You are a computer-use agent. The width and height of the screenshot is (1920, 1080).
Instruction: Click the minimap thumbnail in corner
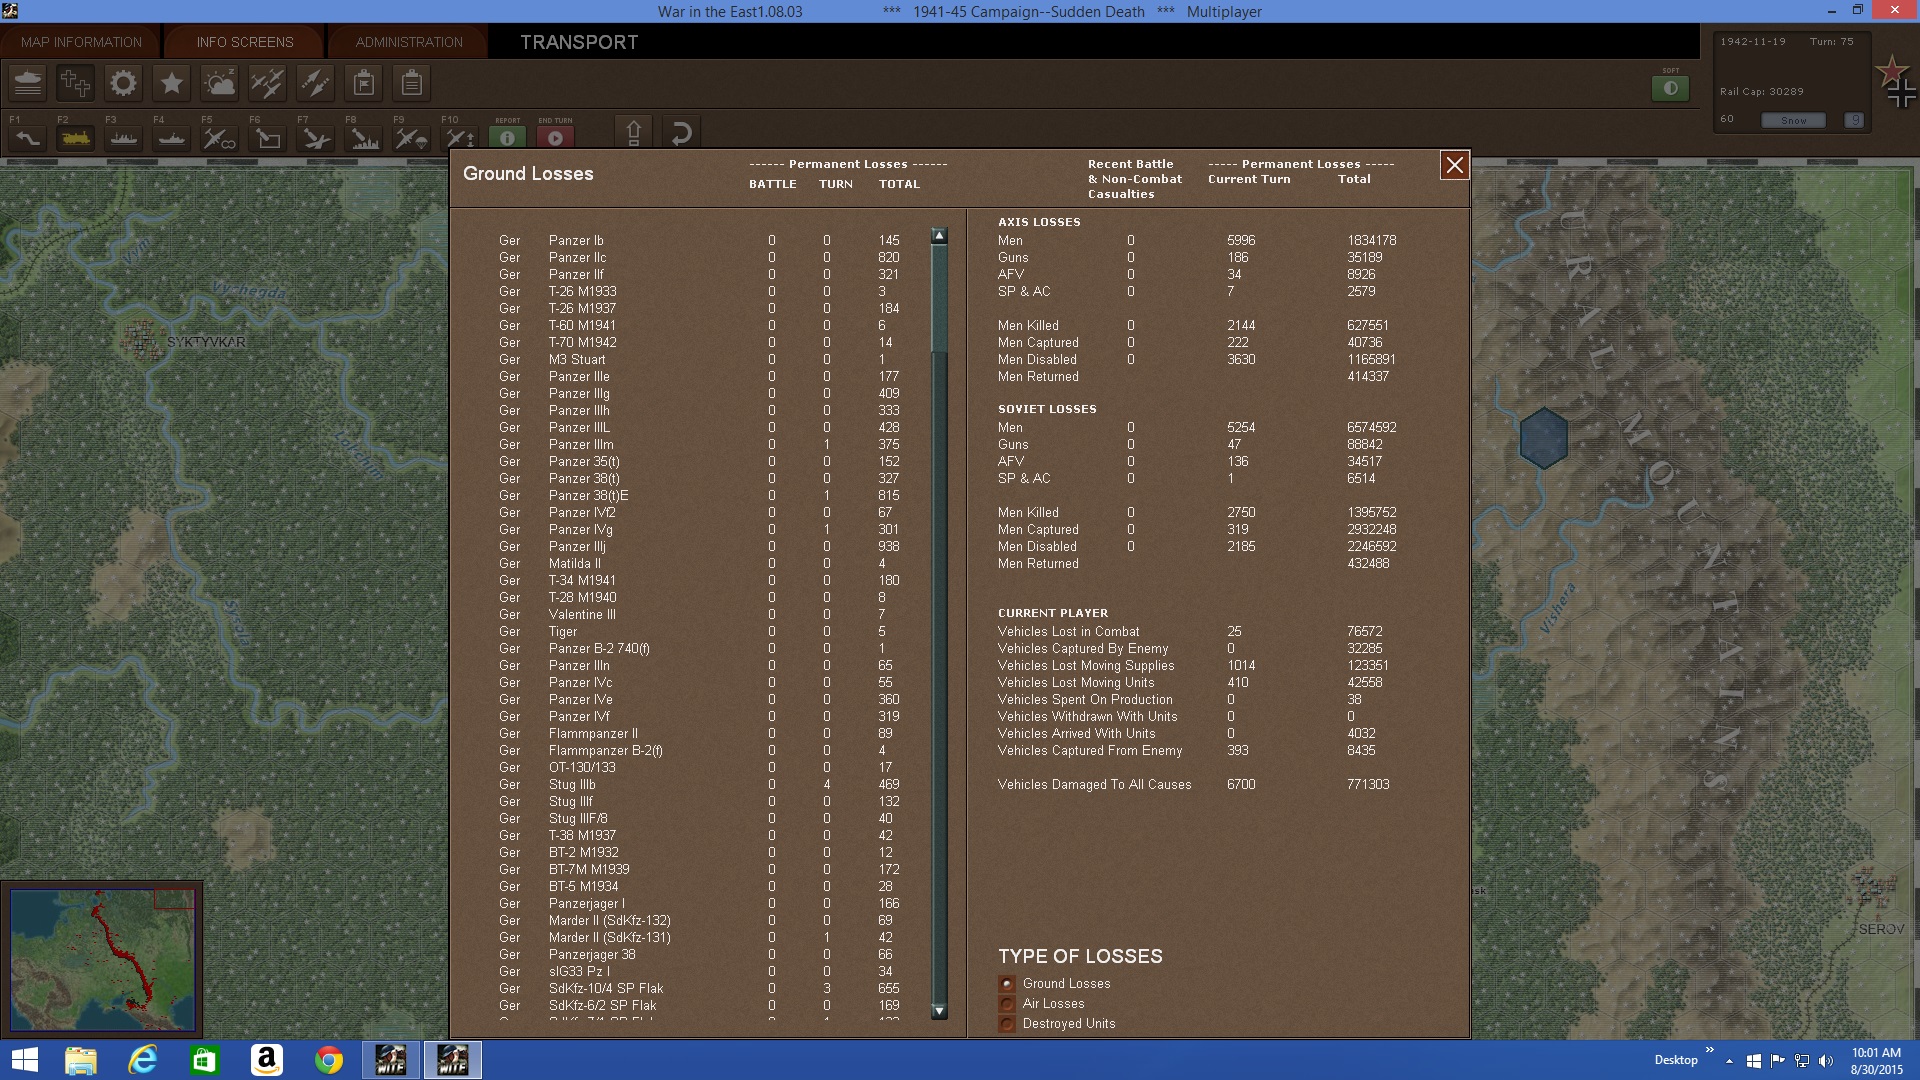[x=102, y=960]
